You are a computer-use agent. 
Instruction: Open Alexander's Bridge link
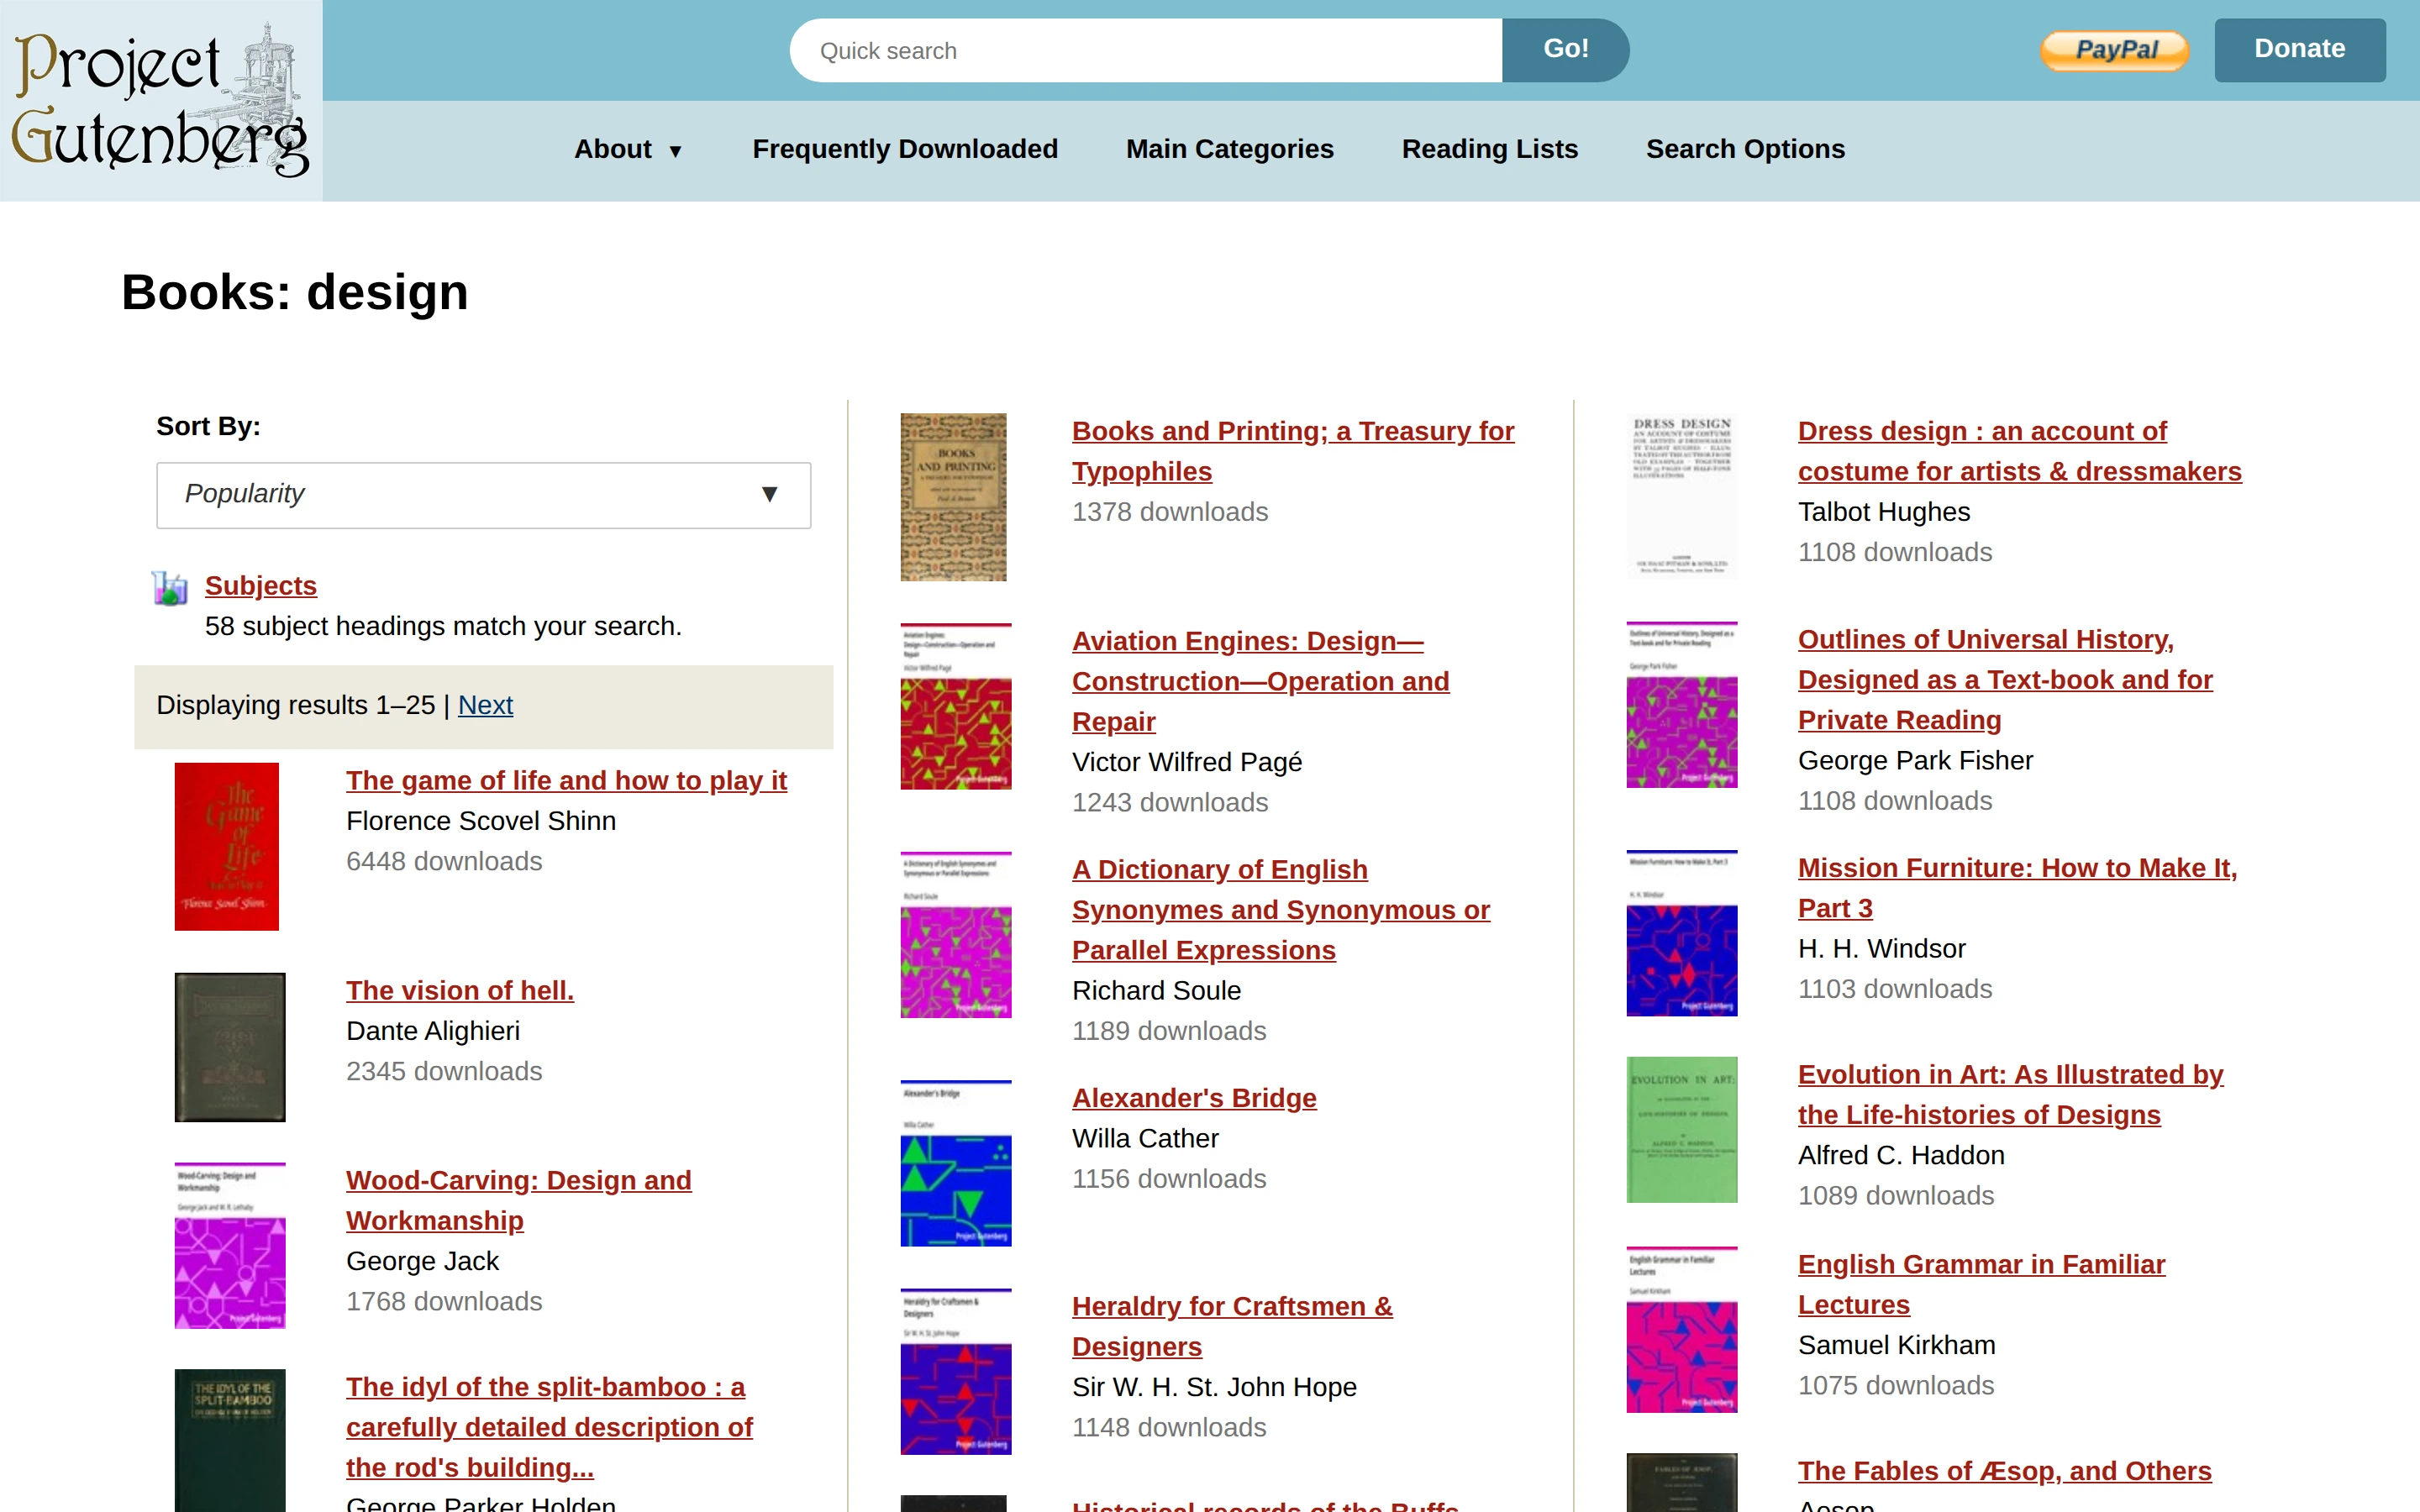coord(1194,1098)
